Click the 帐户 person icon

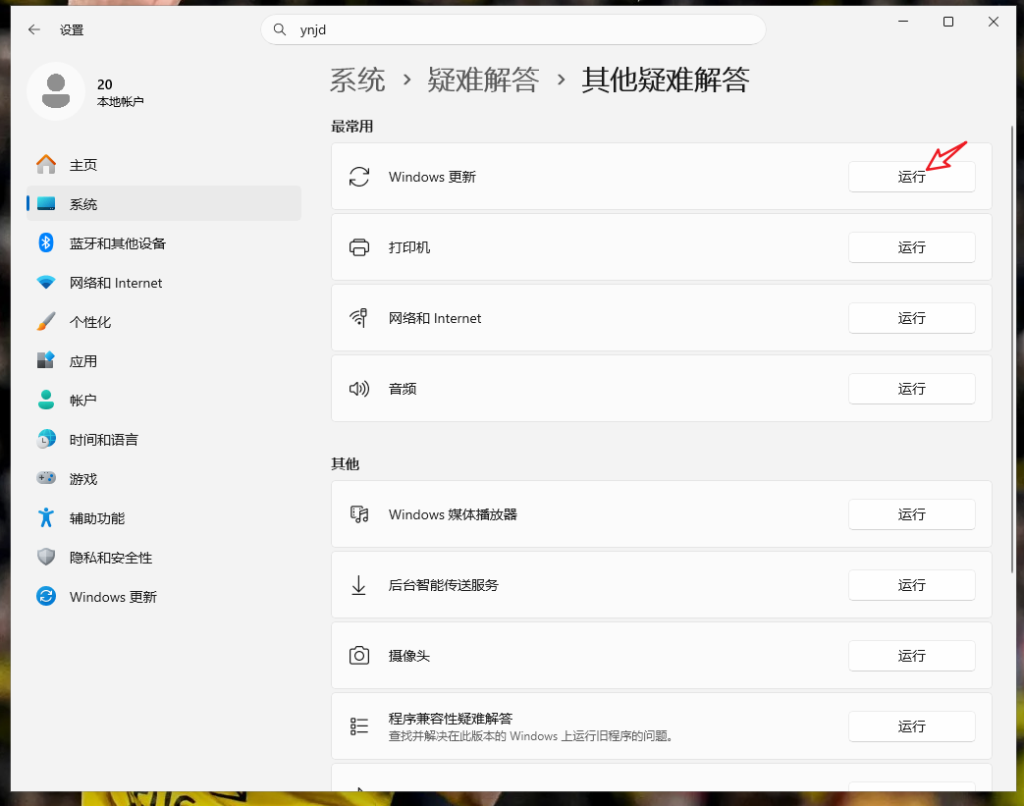[x=46, y=400]
